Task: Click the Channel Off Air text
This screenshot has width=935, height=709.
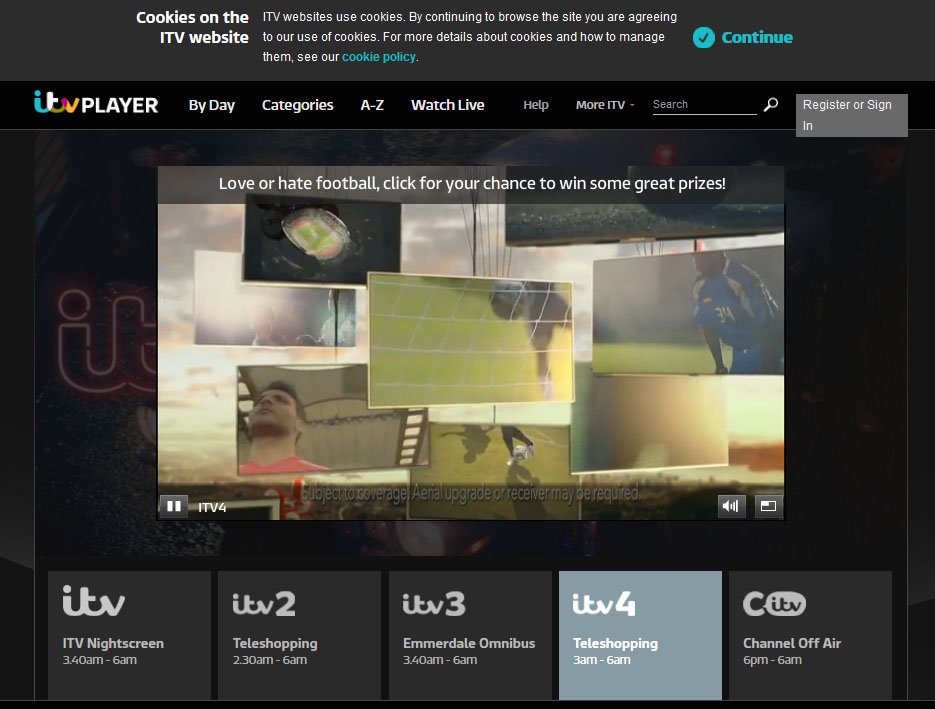Action: [792, 643]
